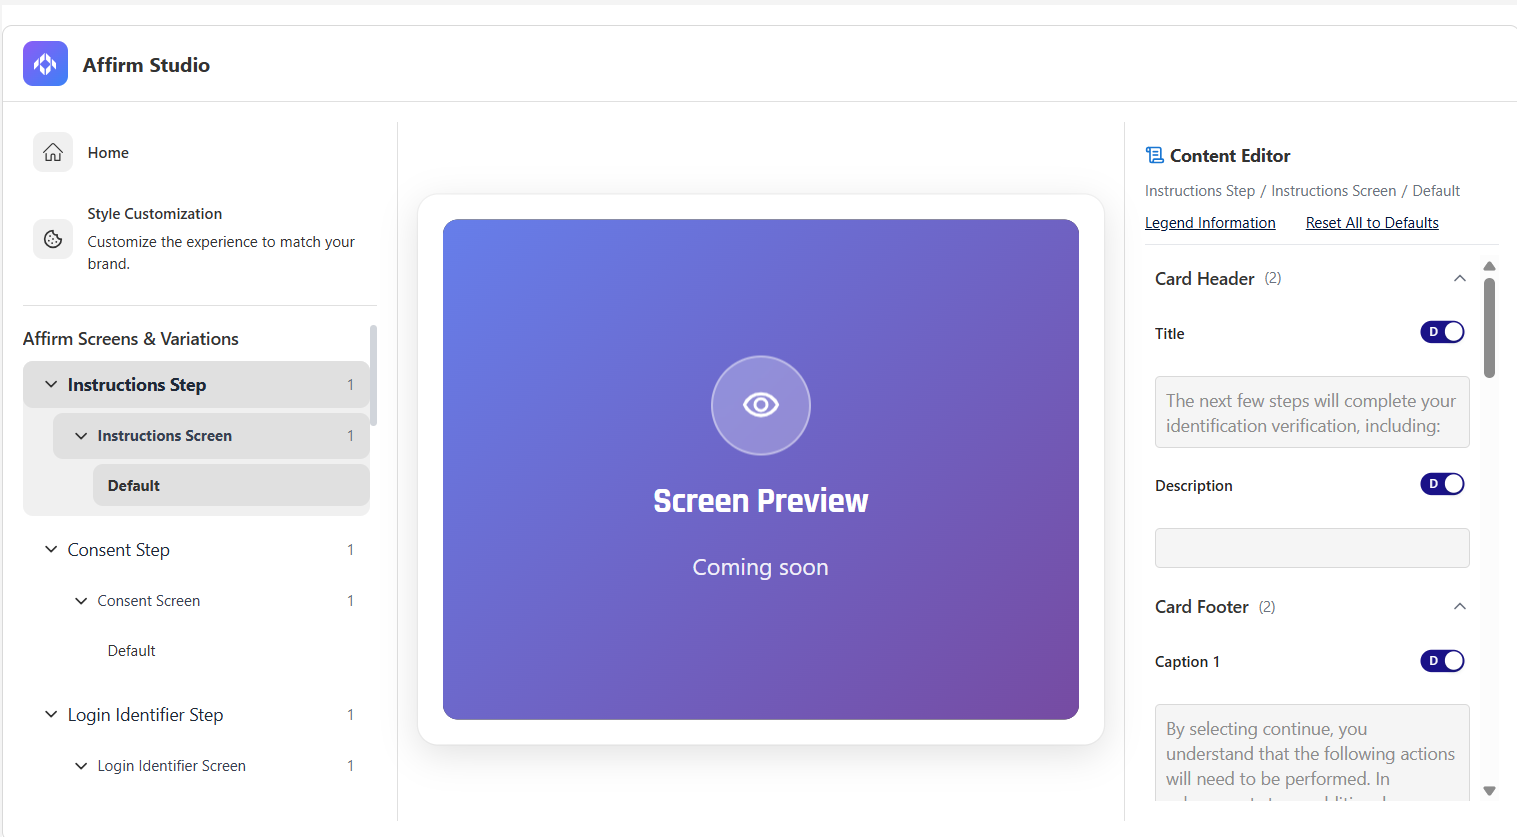The width and height of the screenshot is (1517, 837).
Task: Collapse the Login Identifier Screen chevron
Action: 81,766
